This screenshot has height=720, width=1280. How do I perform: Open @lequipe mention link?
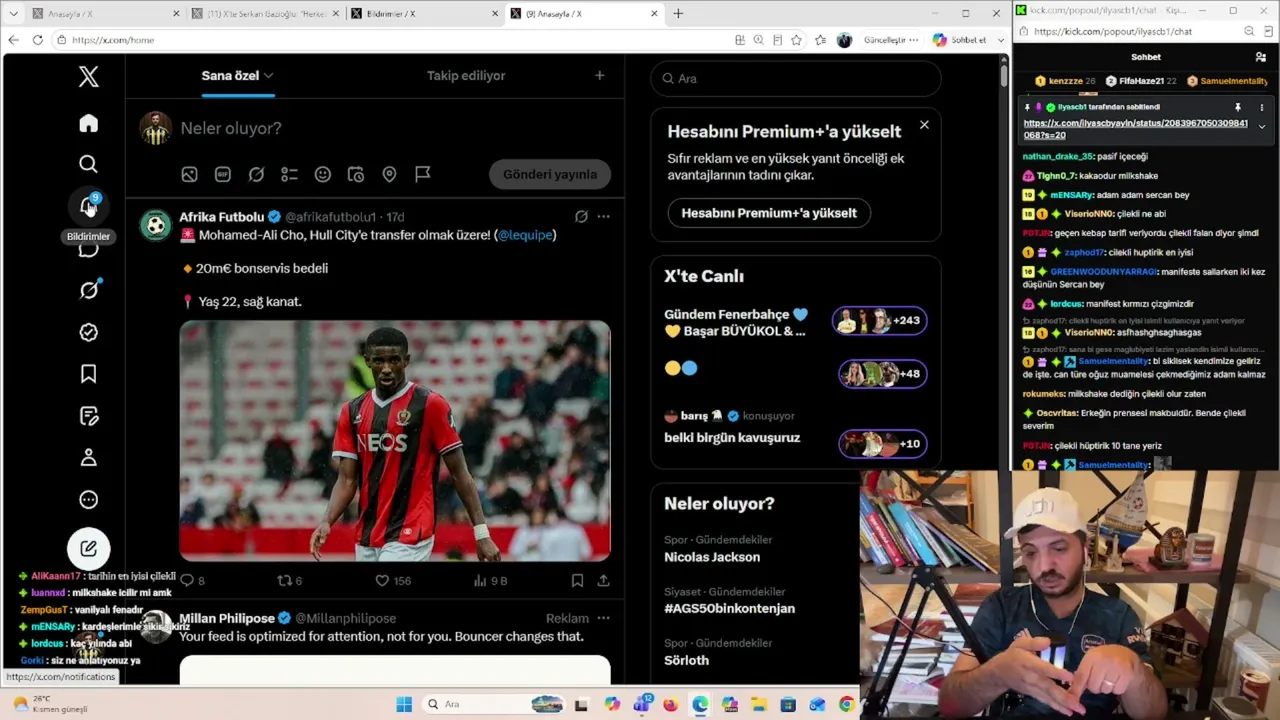(526, 235)
